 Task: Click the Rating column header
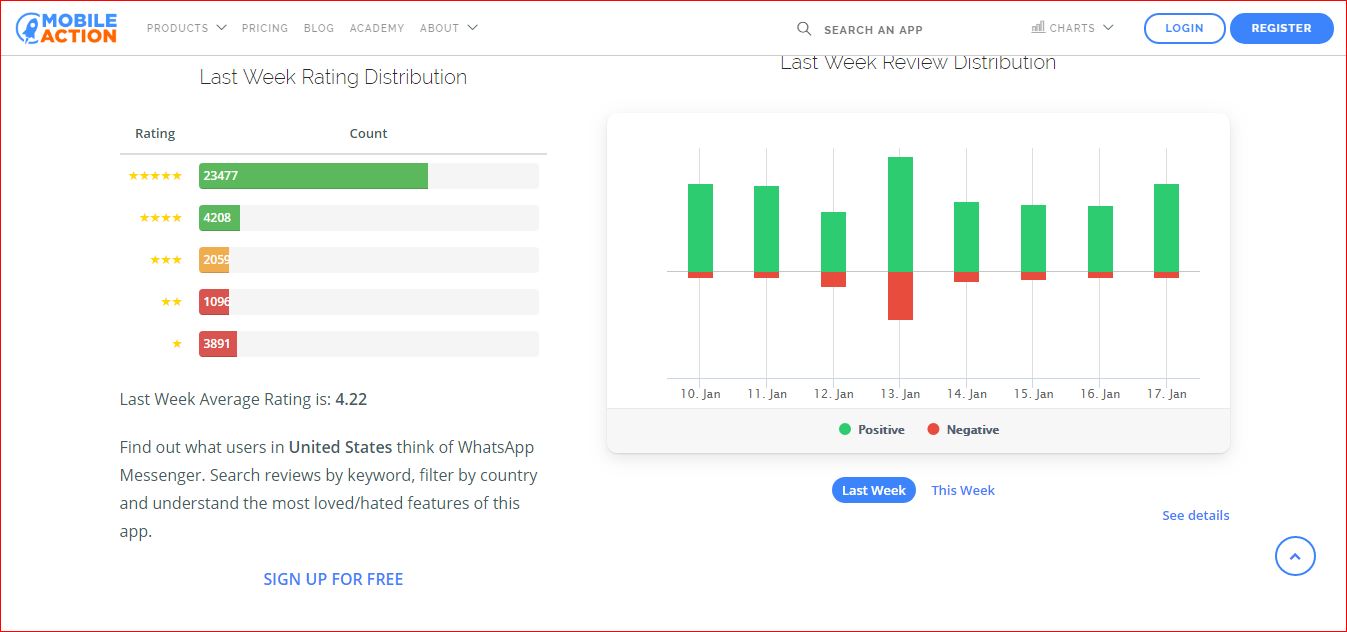tap(155, 134)
